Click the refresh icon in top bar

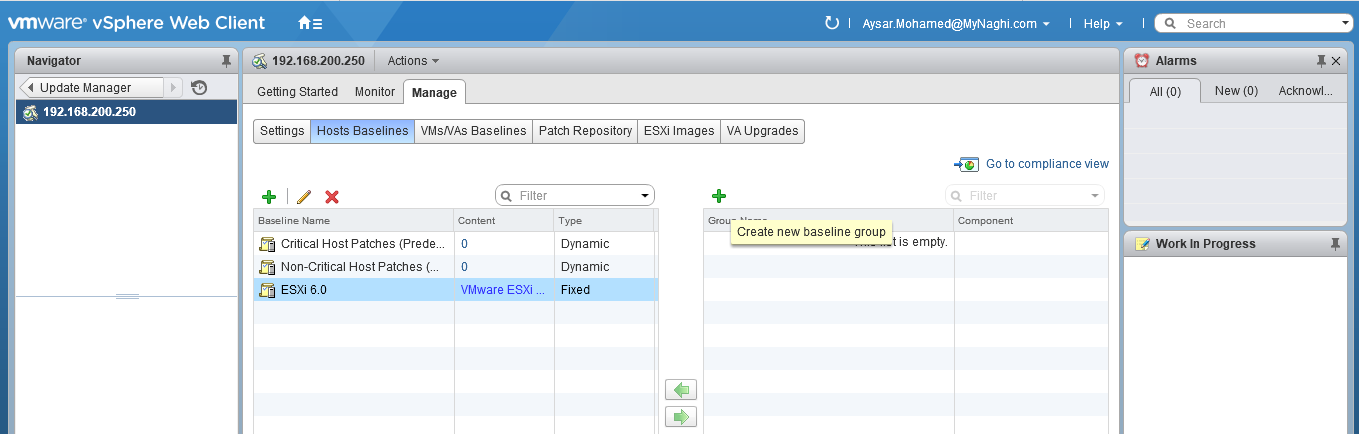click(x=831, y=23)
